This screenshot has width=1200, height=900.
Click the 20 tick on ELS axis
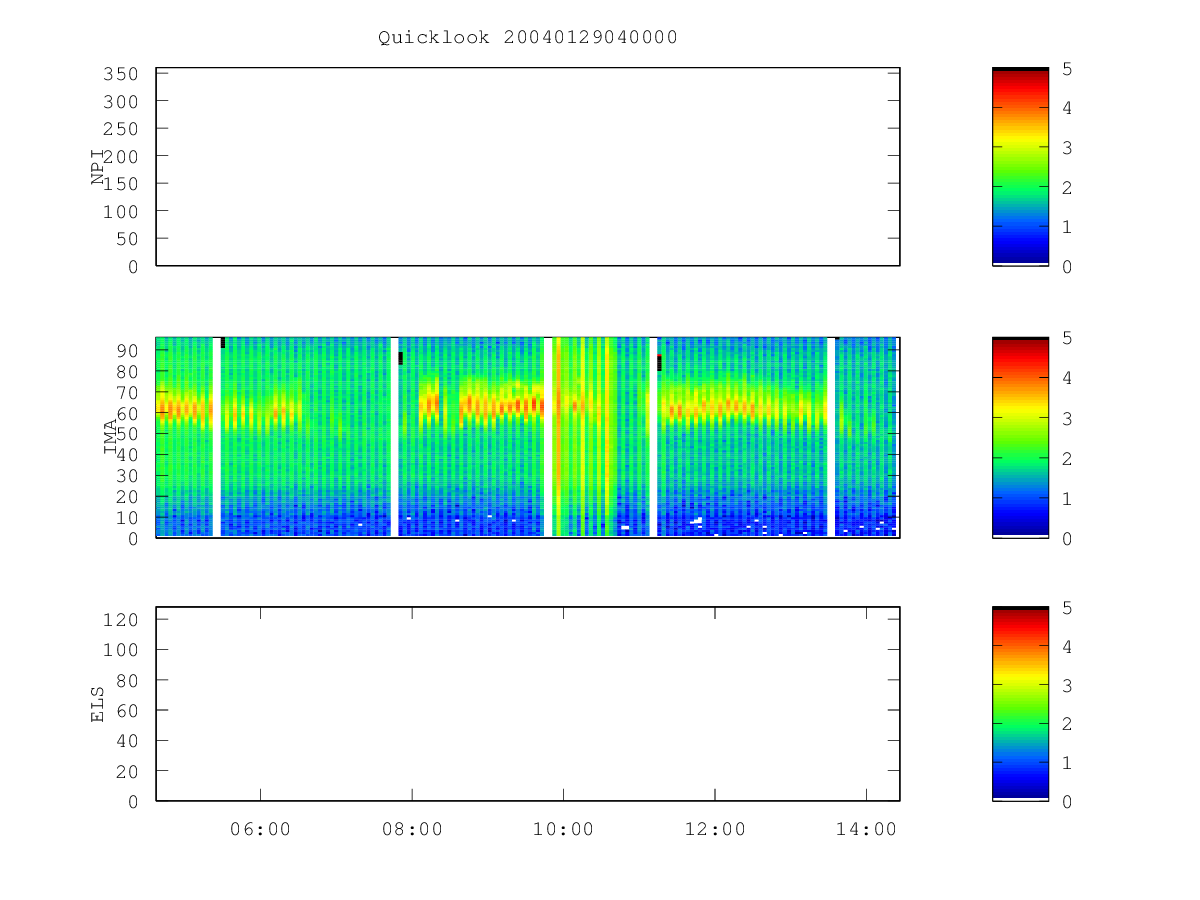(125, 771)
